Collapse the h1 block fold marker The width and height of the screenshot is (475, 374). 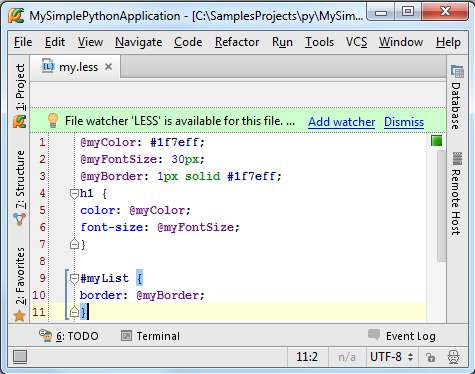pyautogui.click(x=74, y=194)
